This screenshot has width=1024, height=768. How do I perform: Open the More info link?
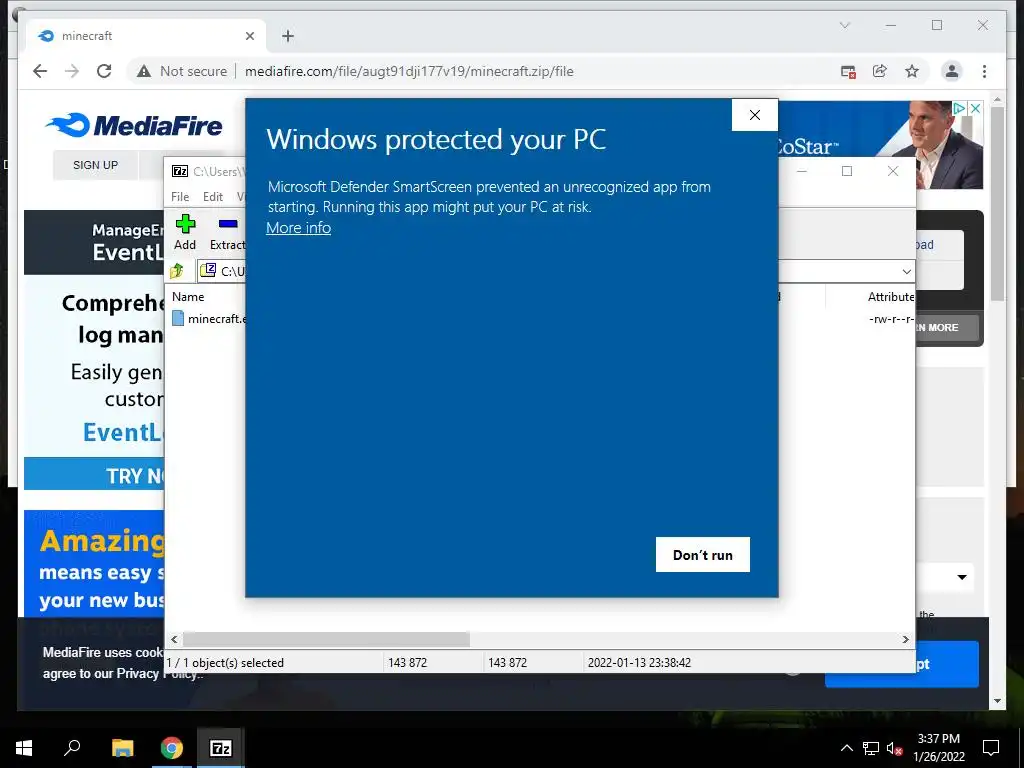(x=298, y=228)
